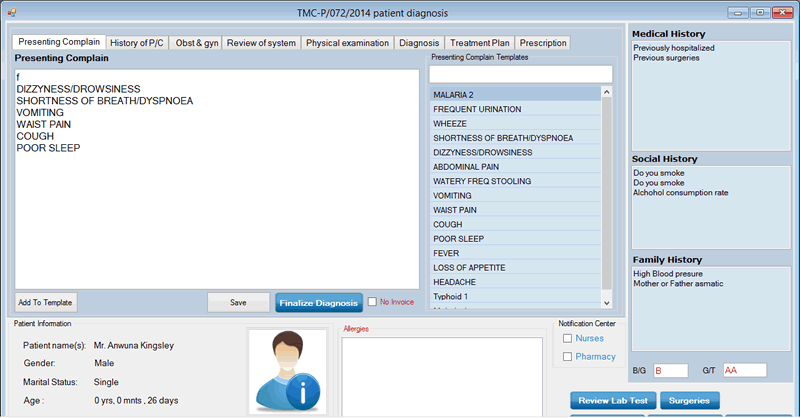This screenshot has width=800, height=418.
Task: Click the patient avatar info picture
Action: [x=288, y=371]
